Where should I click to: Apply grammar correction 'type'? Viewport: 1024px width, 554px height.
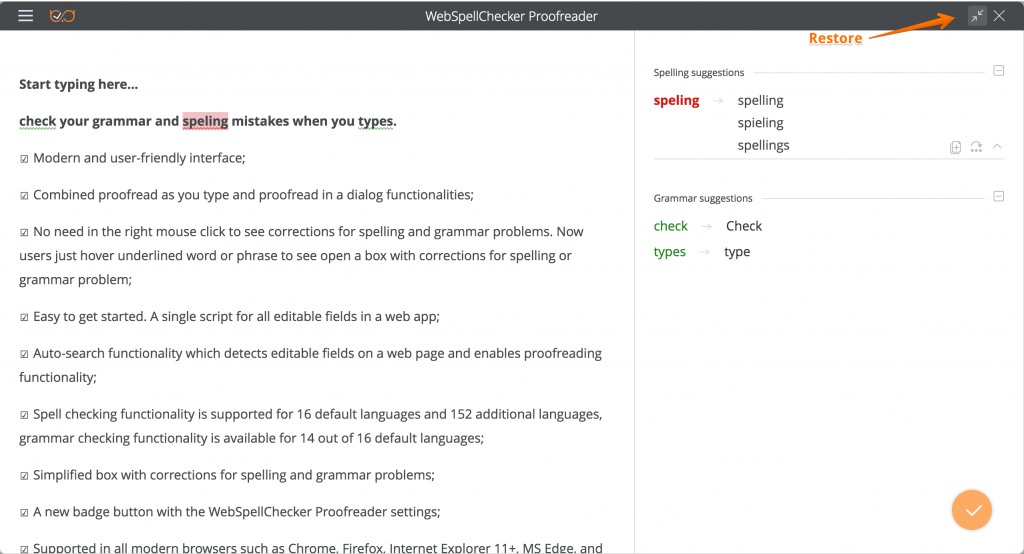737,252
